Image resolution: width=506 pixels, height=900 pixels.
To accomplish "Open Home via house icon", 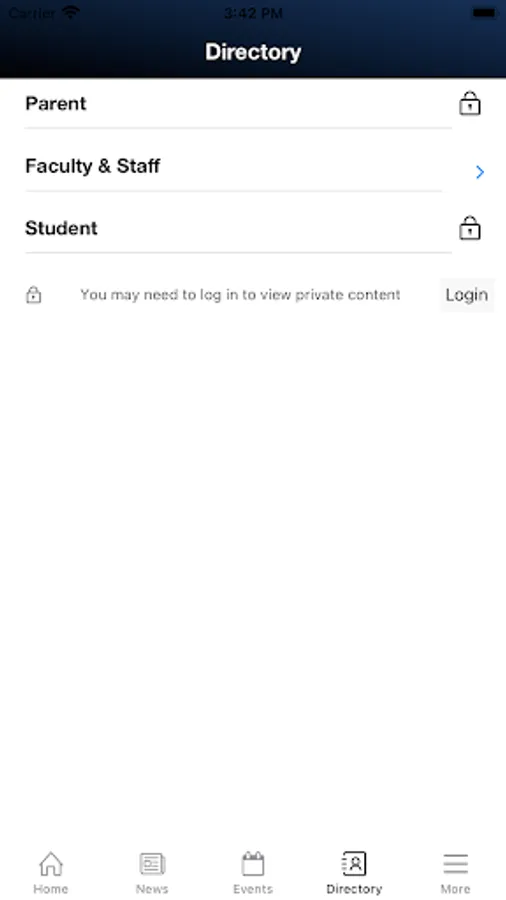I will [x=51, y=863].
